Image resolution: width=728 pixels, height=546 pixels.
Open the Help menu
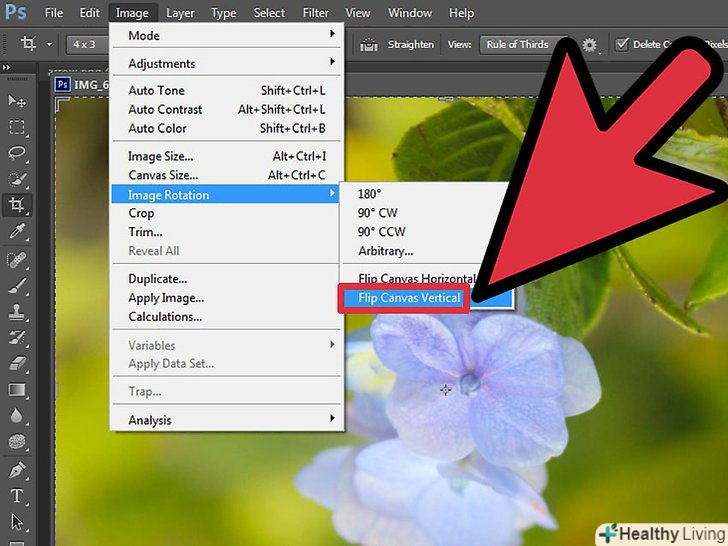[x=462, y=13]
